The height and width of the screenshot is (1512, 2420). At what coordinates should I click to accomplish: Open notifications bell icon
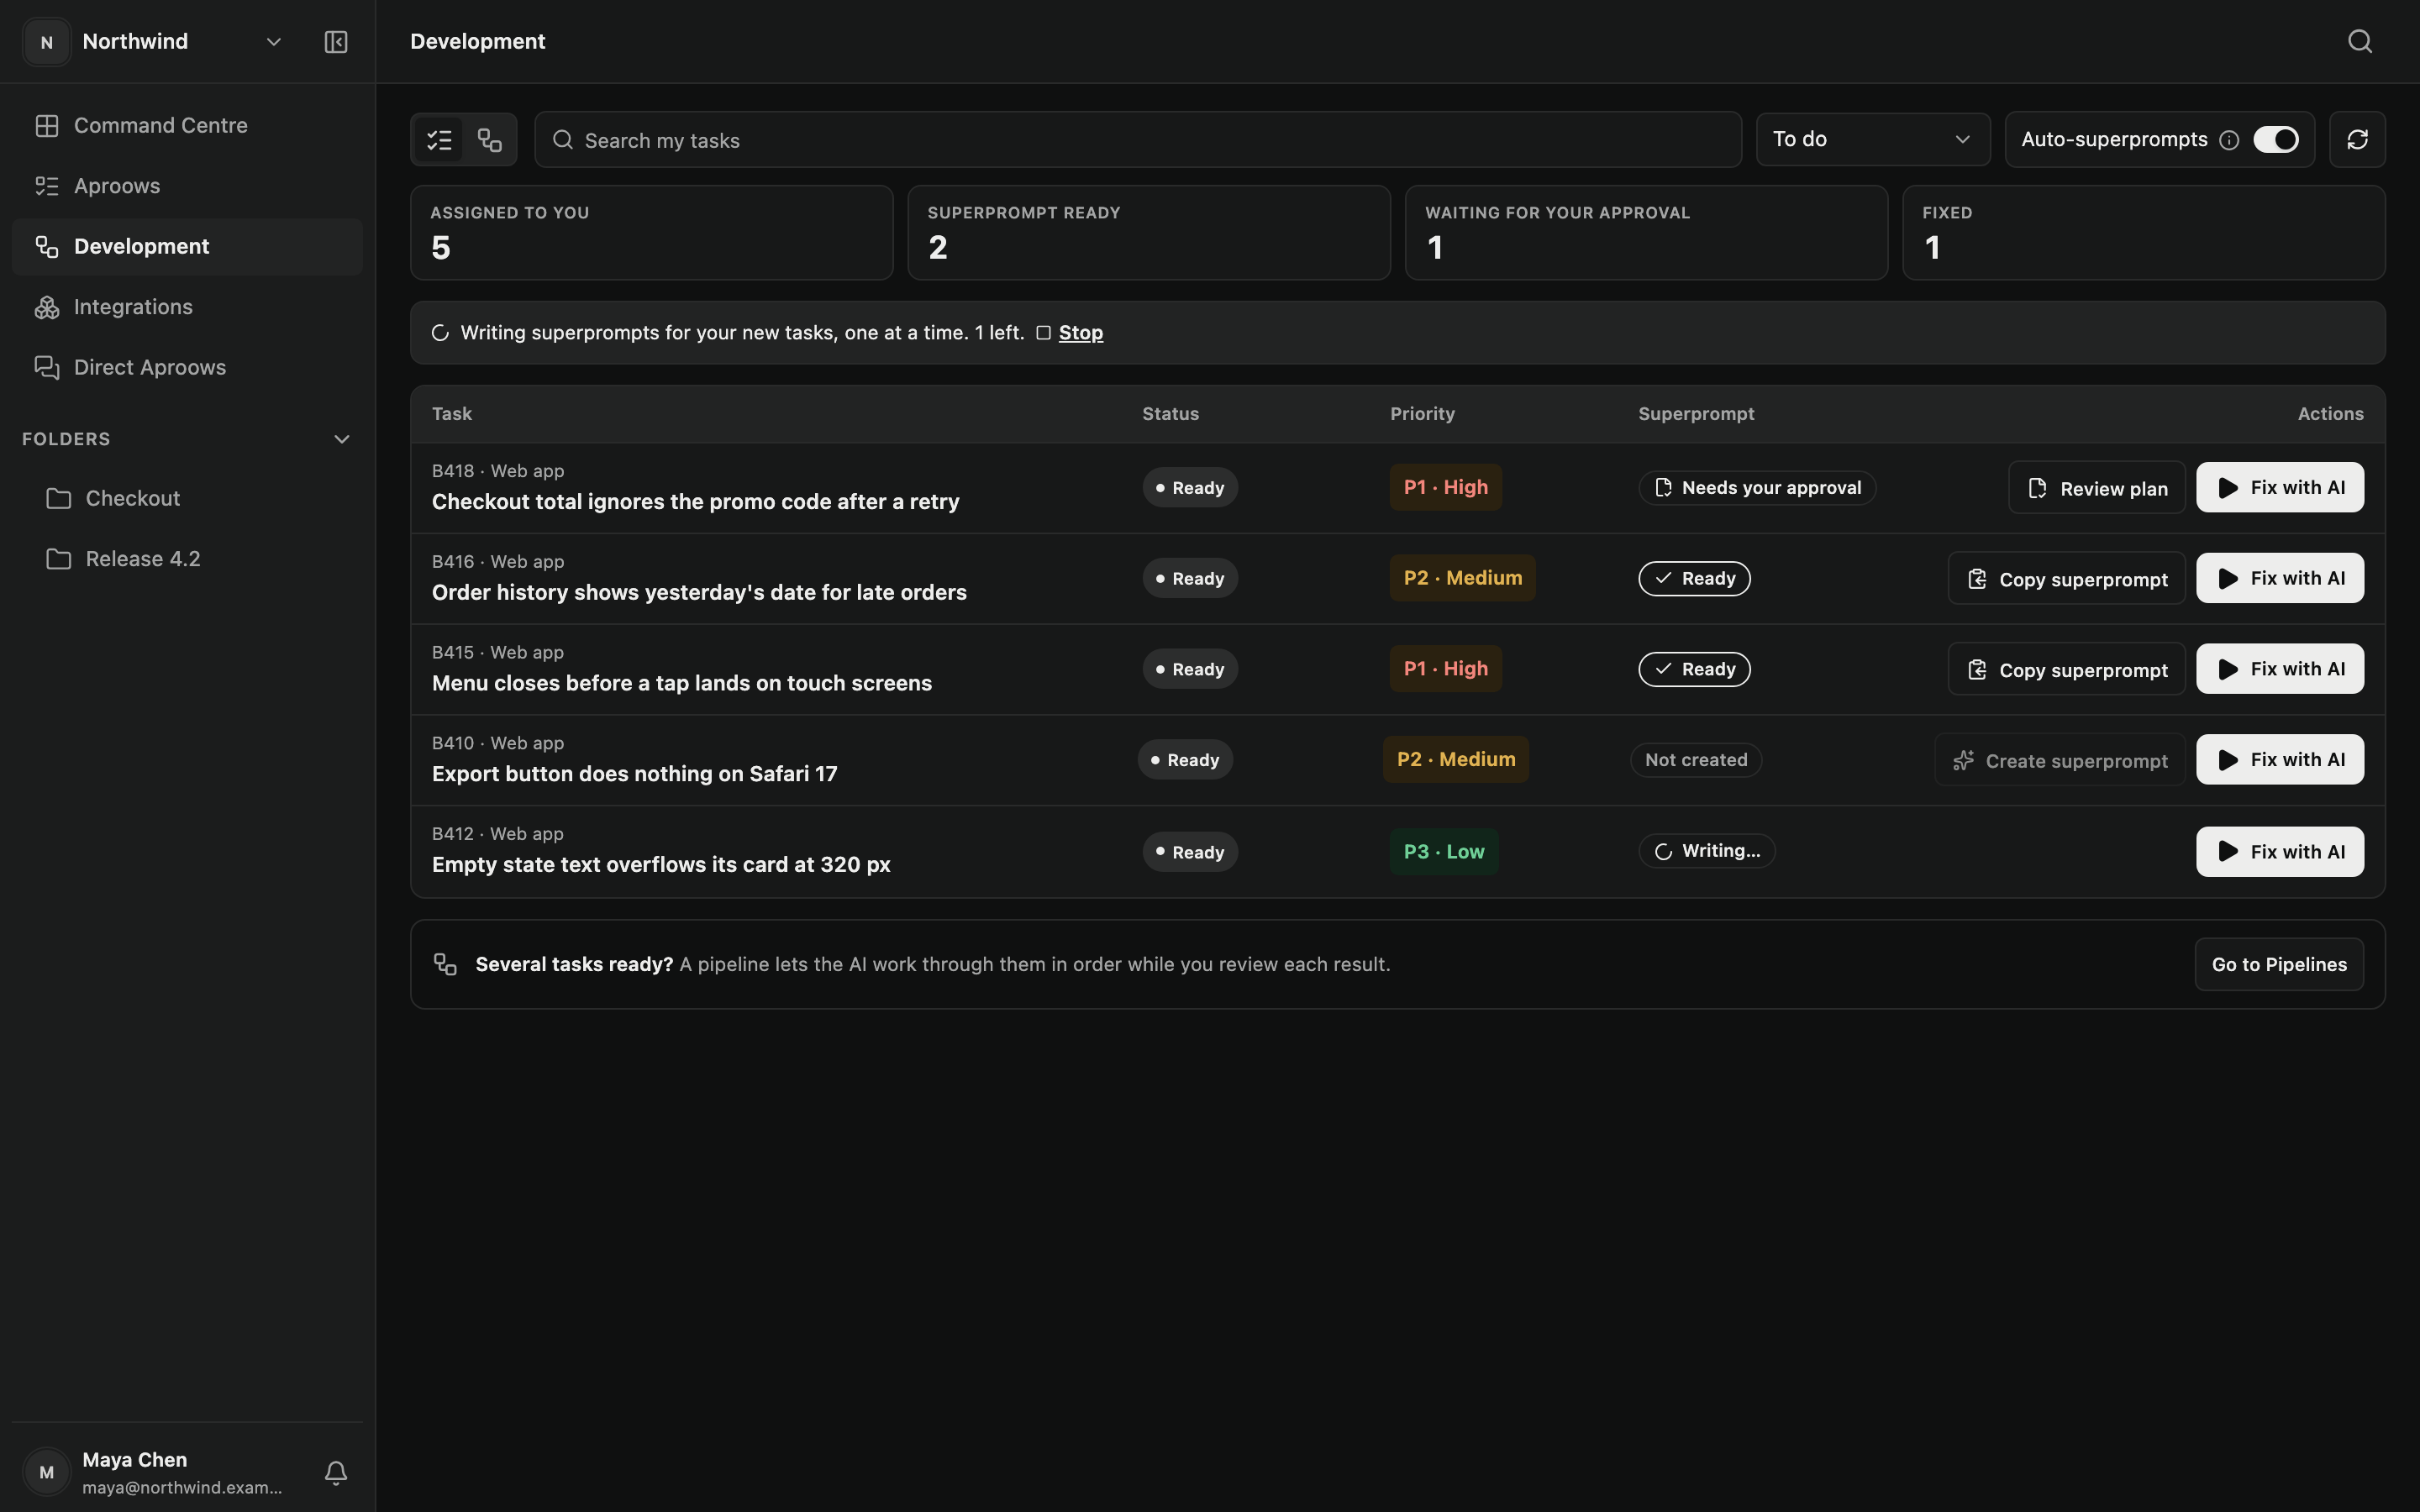336,1472
